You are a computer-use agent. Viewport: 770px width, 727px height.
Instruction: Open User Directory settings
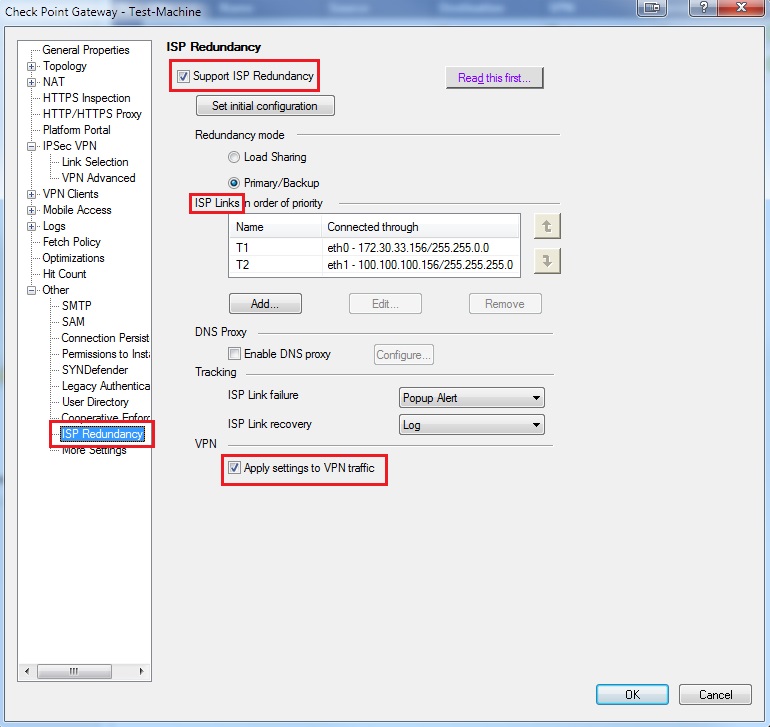[x=95, y=402]
